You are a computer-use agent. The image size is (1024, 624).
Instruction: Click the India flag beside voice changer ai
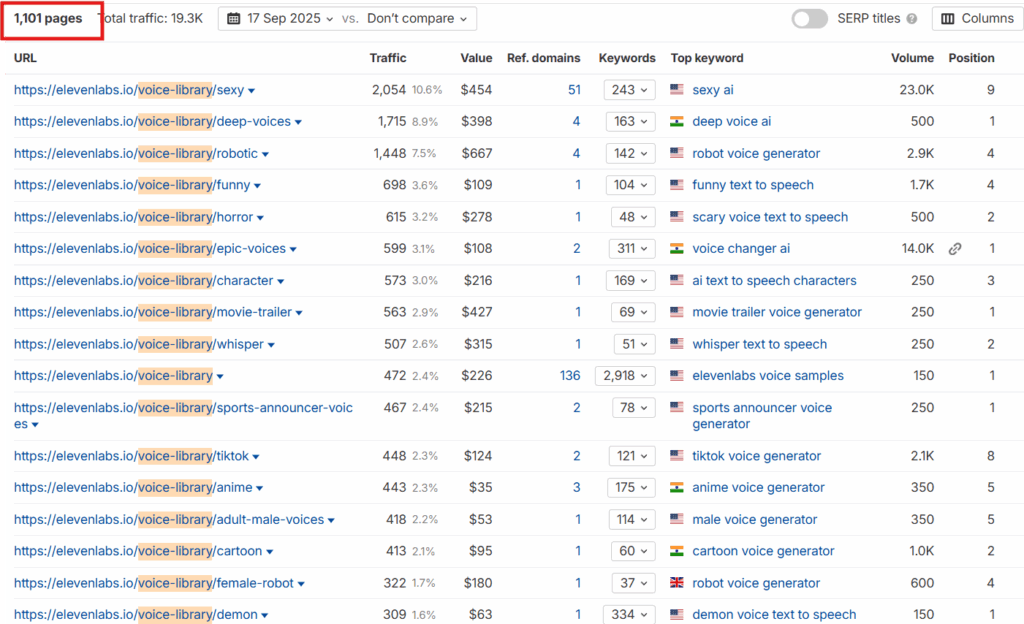(677, 249)
